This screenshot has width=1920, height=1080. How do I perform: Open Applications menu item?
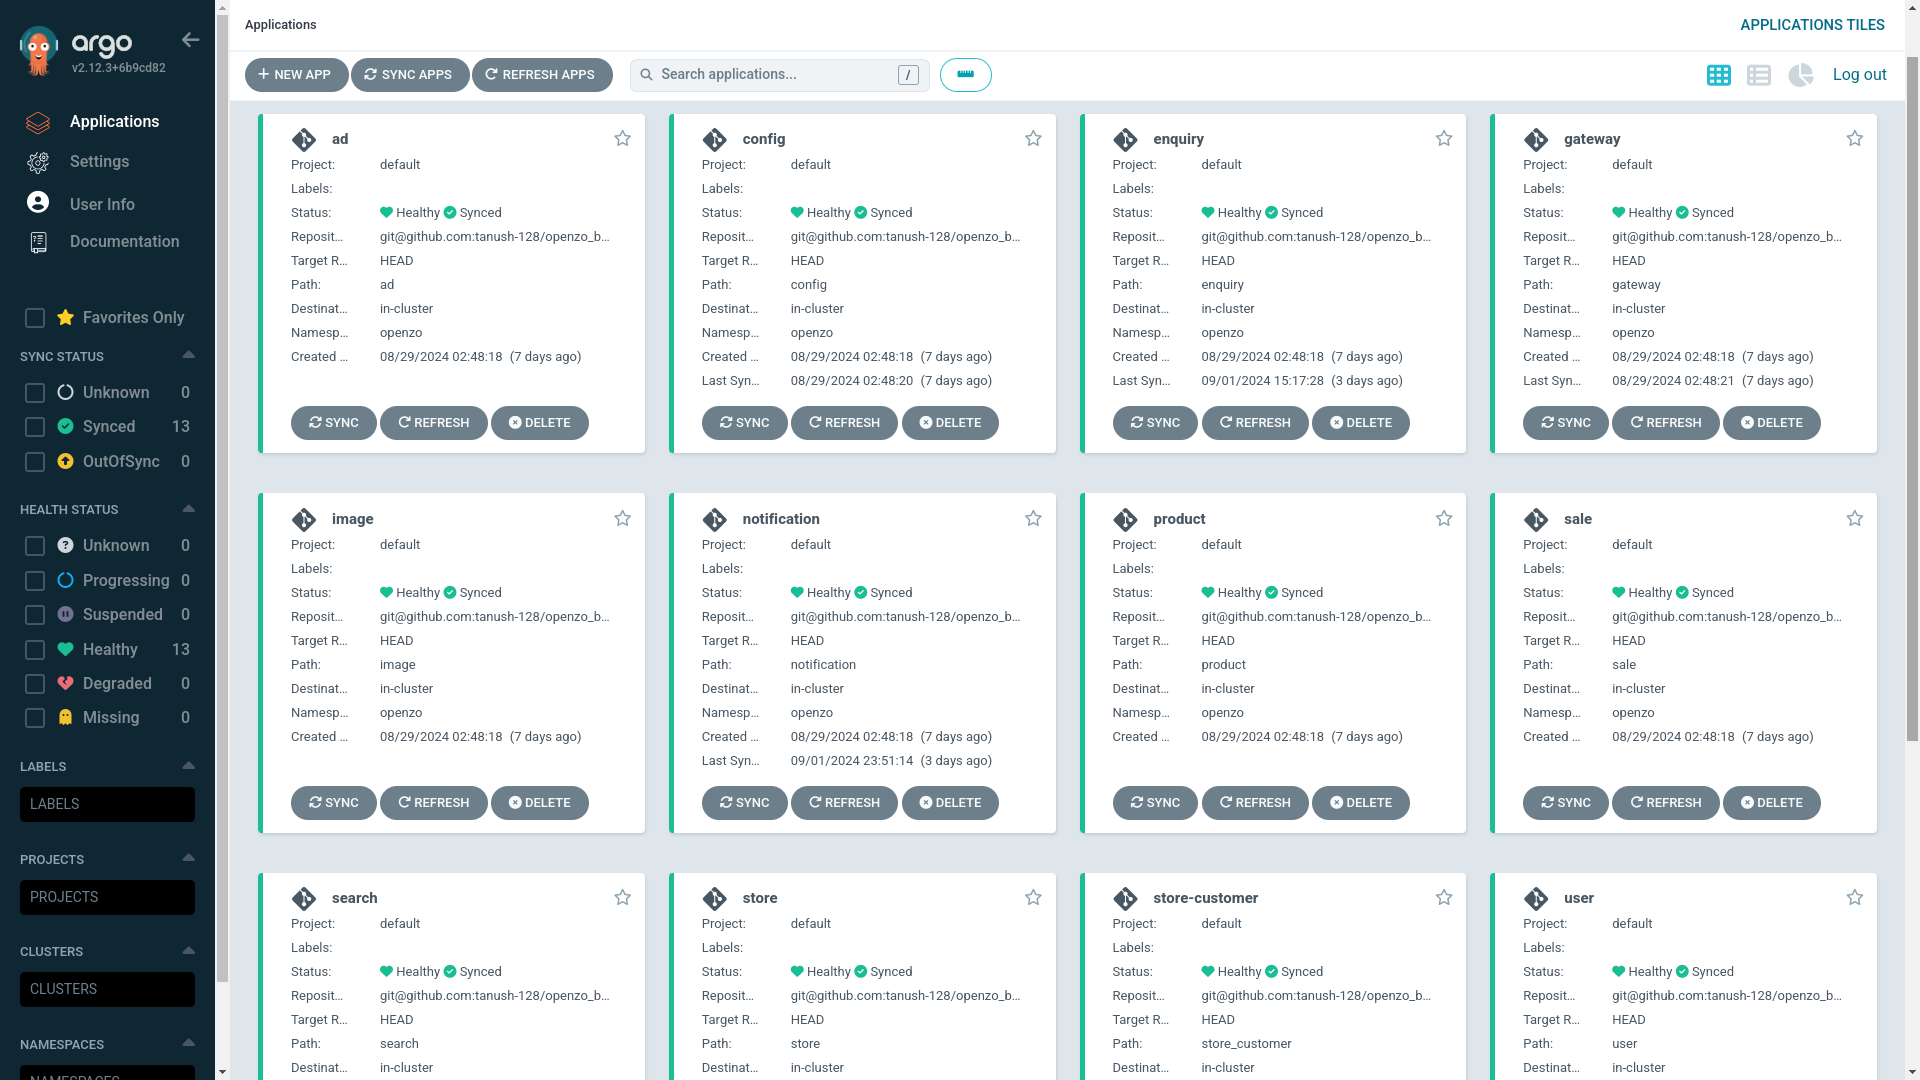[x=109, y=123]
